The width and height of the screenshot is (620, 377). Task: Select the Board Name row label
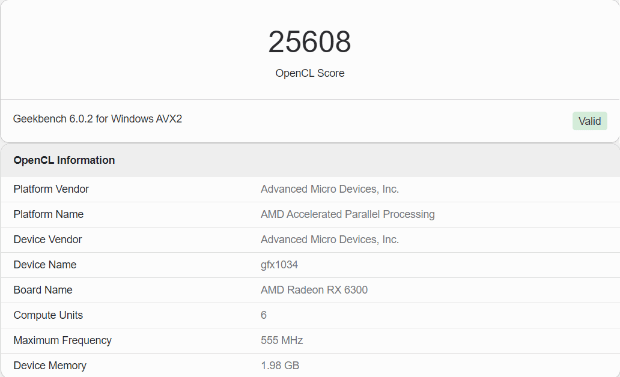pos(43,290)
